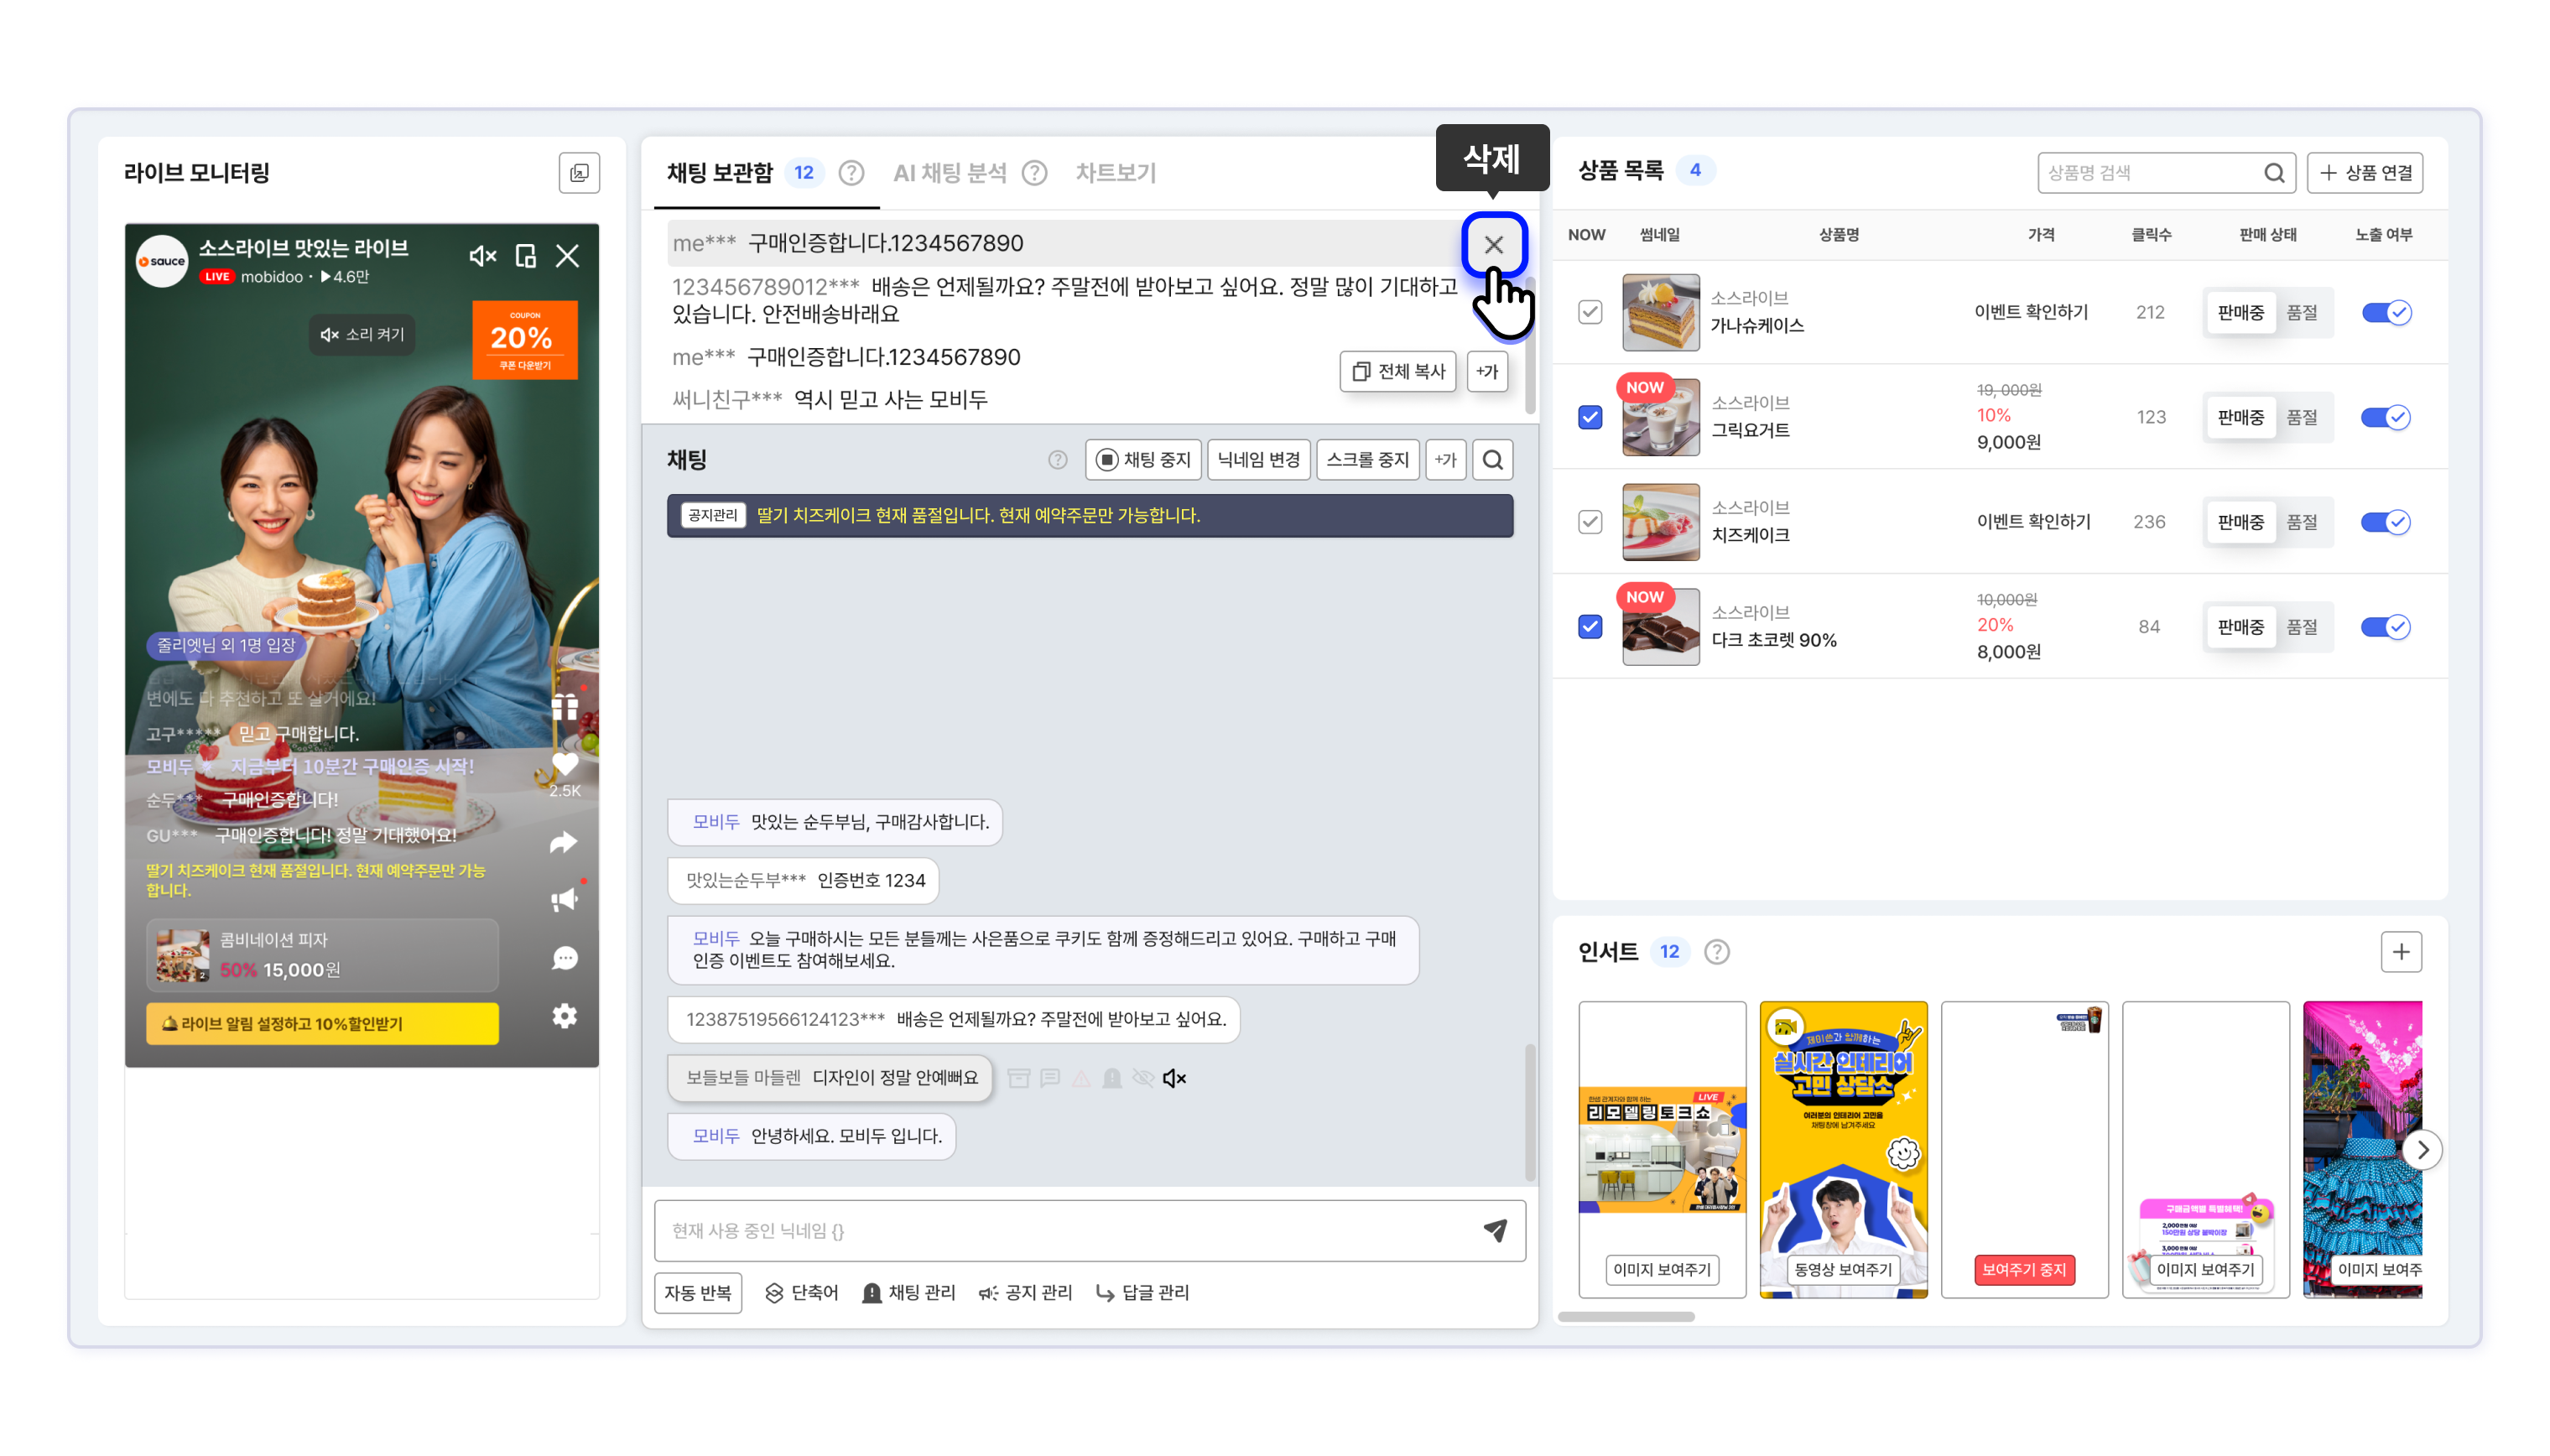Mute user on 보들보들 마들렌 message
Screen dimensions: 2550x1456
[x=1174, y=1078]
